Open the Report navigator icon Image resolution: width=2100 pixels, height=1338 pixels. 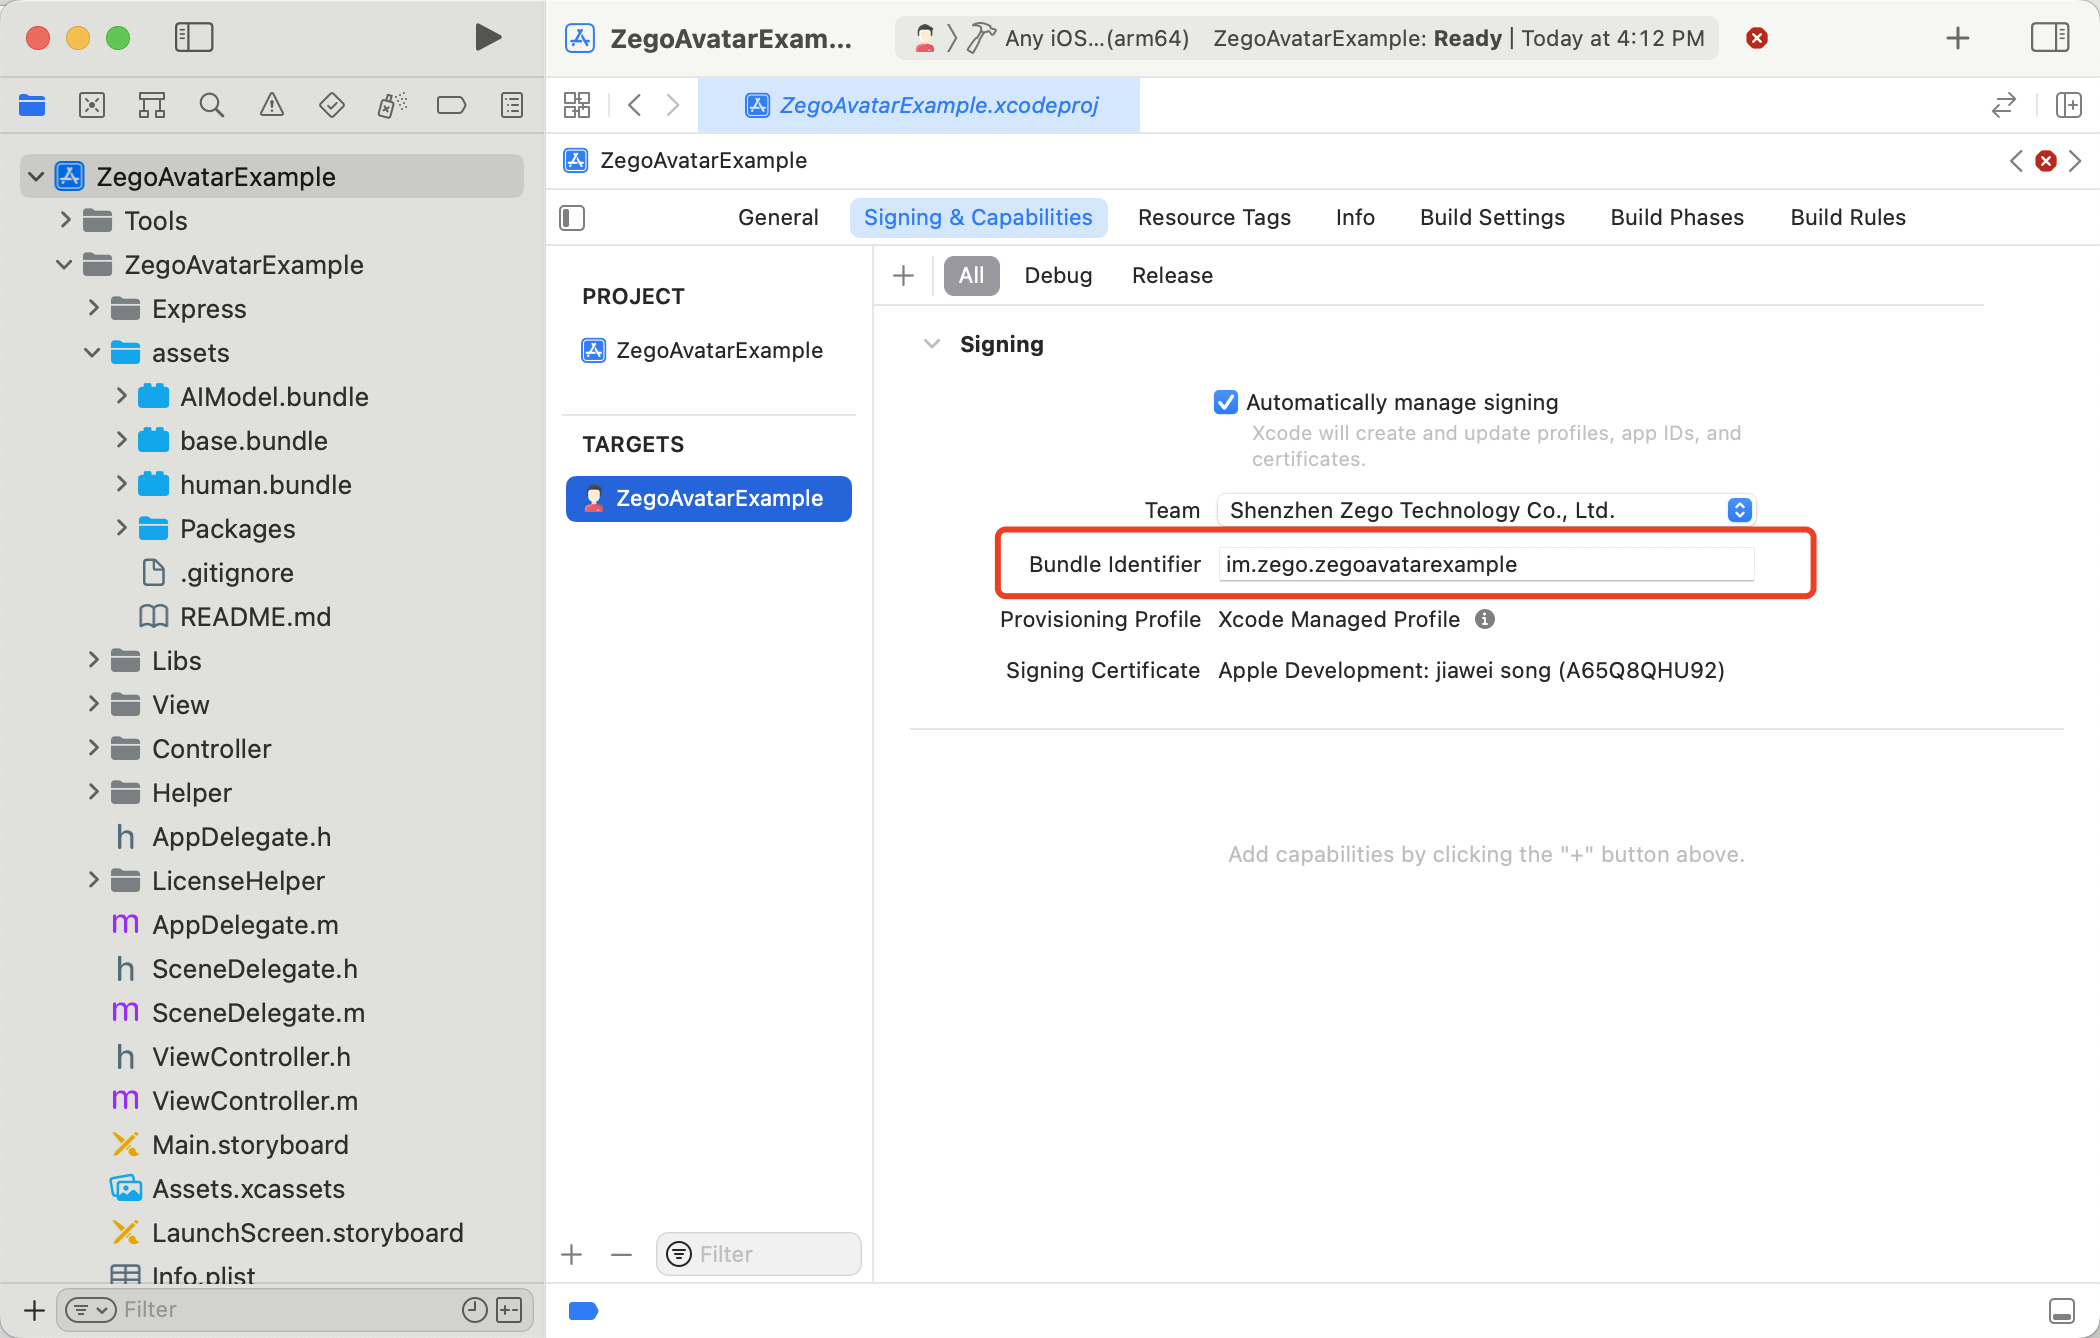(x=512, y=105)
